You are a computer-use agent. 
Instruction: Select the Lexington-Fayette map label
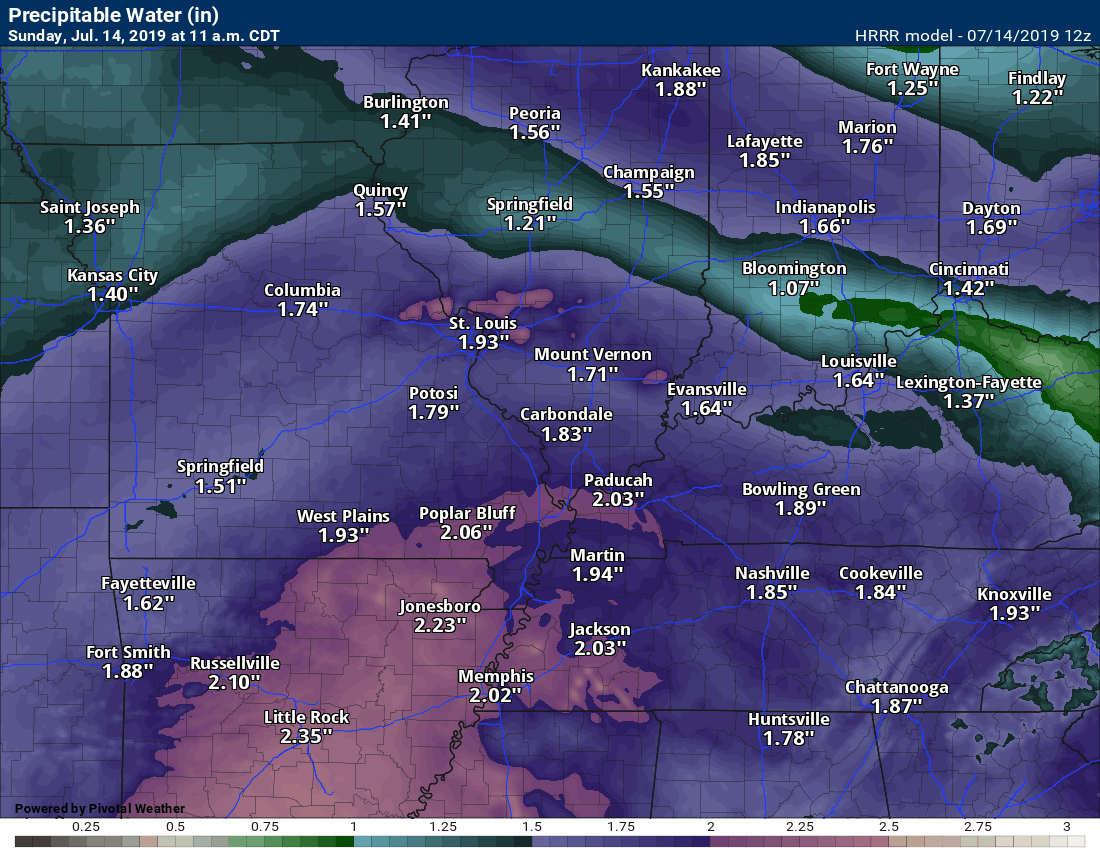968,383
